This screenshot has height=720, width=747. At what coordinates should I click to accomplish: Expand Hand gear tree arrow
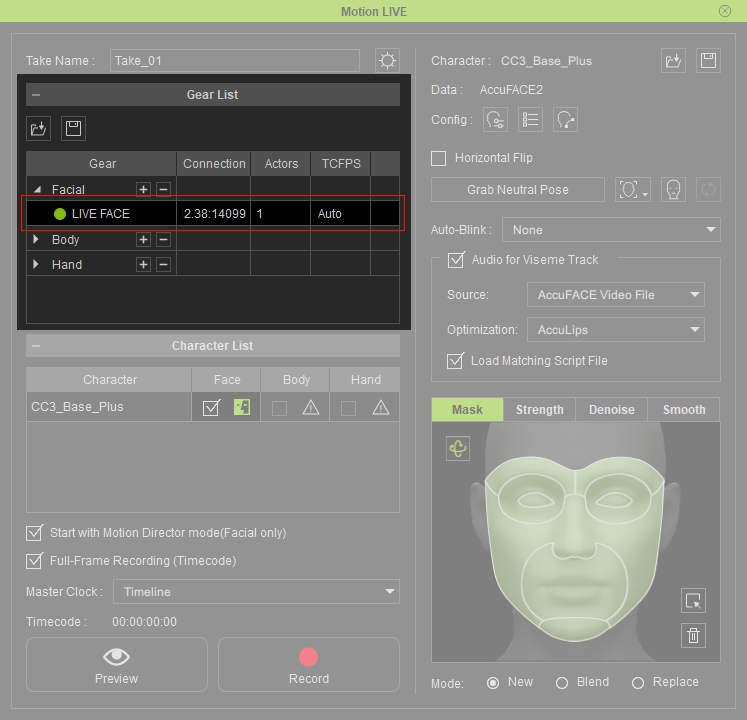(x=36, y=264)
